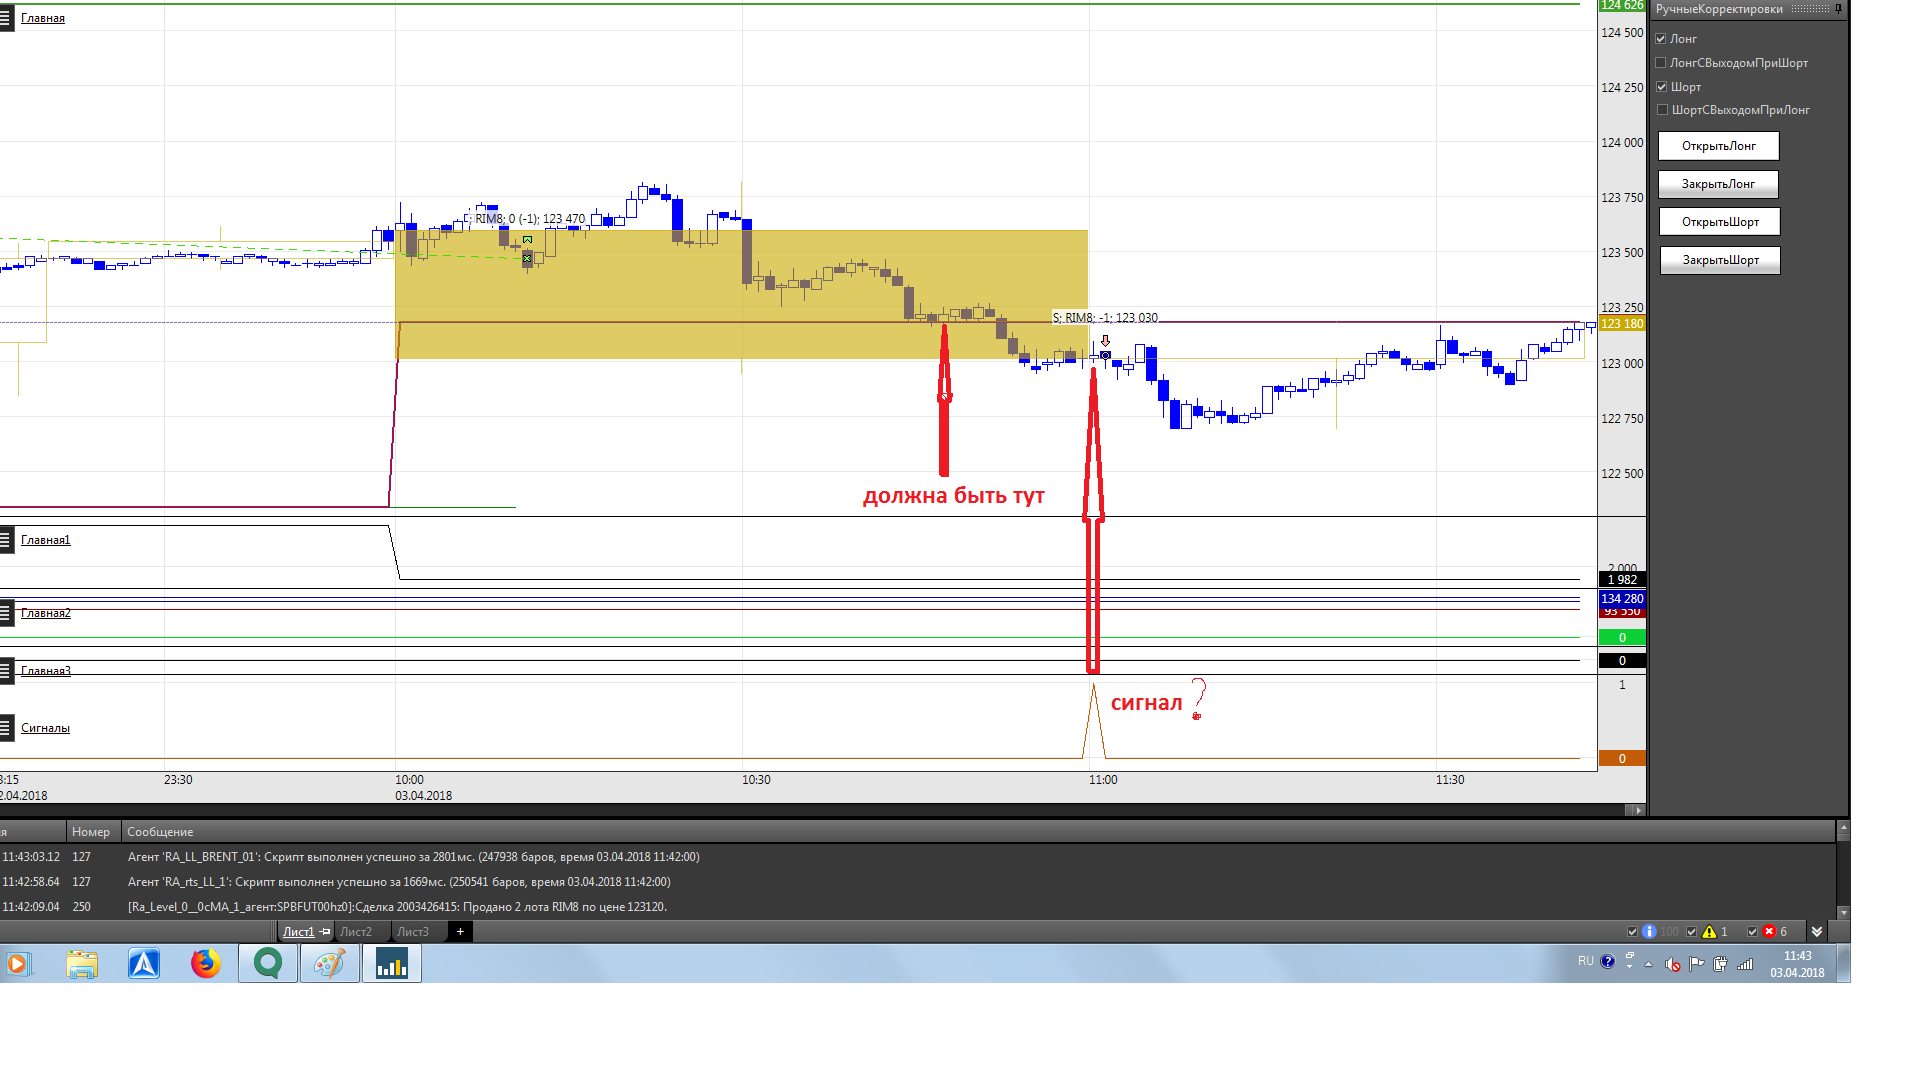The image size is (1920, 1080).
Task: Click the pin icon on Лист1 tab
Action: point(325,932)
